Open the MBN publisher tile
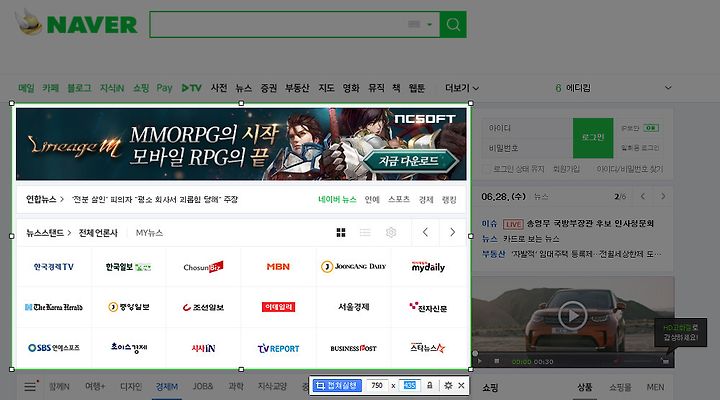 278,266
